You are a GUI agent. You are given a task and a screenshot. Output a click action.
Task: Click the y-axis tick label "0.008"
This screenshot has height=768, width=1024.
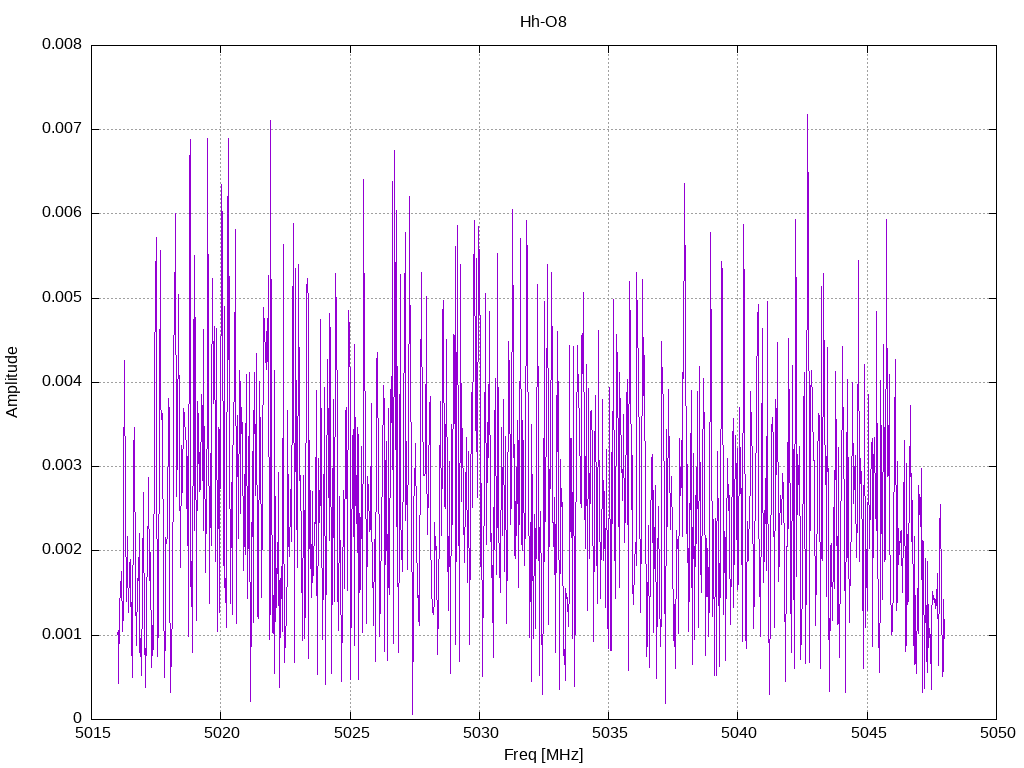(x=62, y=44)
